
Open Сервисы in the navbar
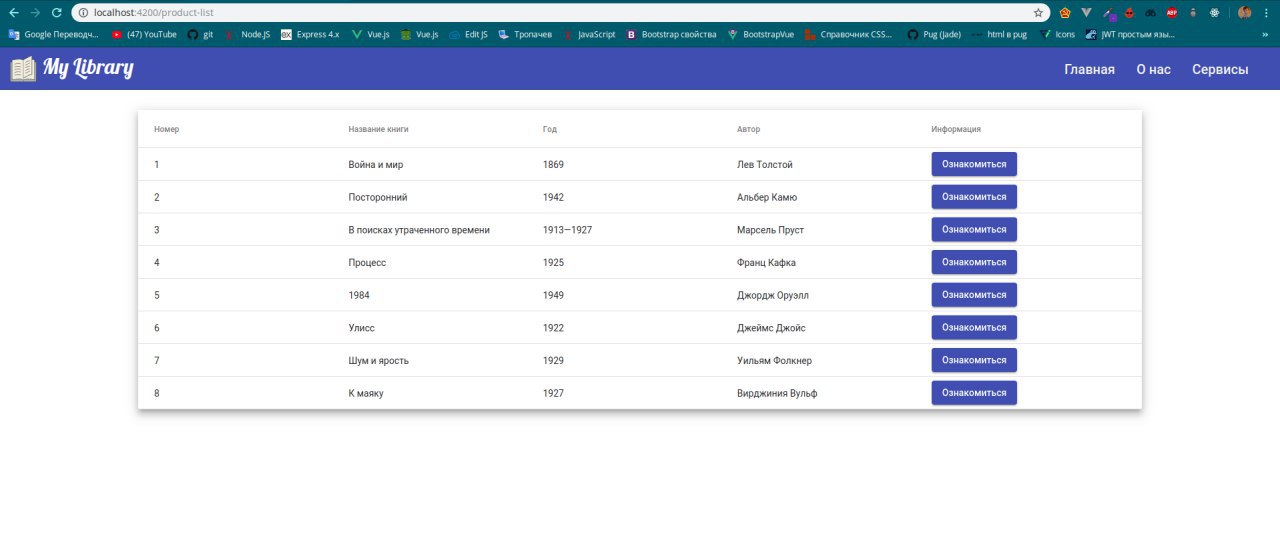[1220, 69]
